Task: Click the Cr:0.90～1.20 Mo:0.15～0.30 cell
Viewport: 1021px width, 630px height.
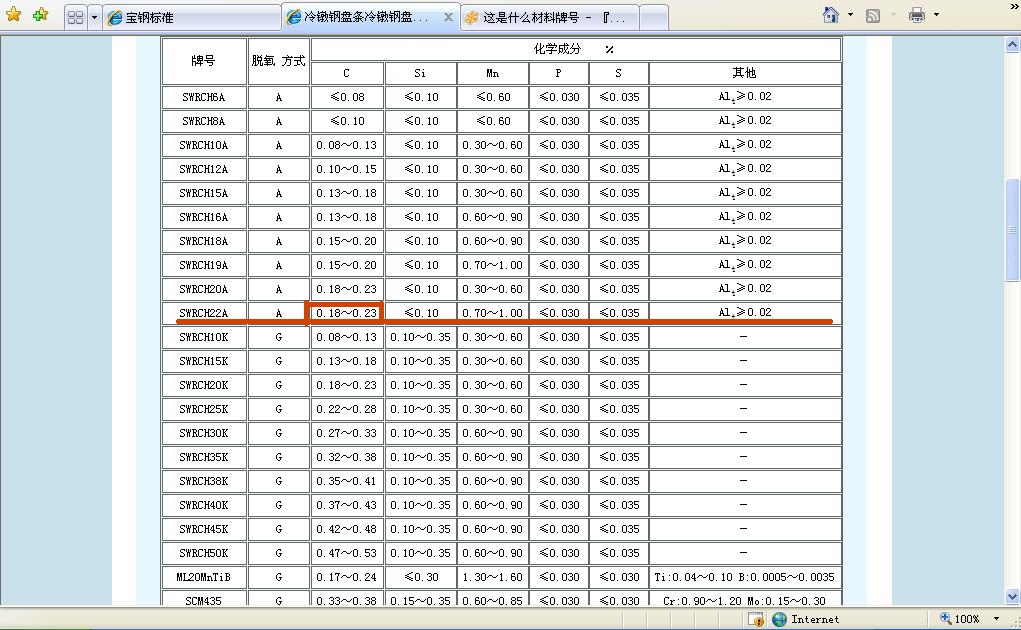Action: [x=745, y=599]
